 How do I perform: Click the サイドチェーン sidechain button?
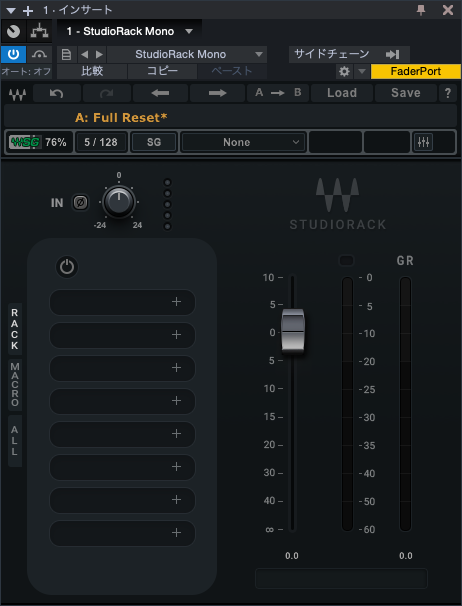point(349,54)
